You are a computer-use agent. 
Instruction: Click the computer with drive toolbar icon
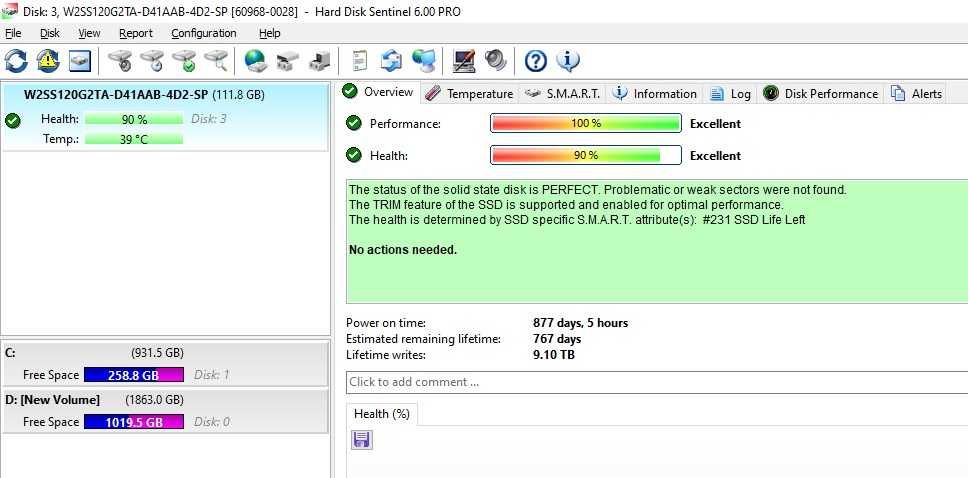(319, 61)
